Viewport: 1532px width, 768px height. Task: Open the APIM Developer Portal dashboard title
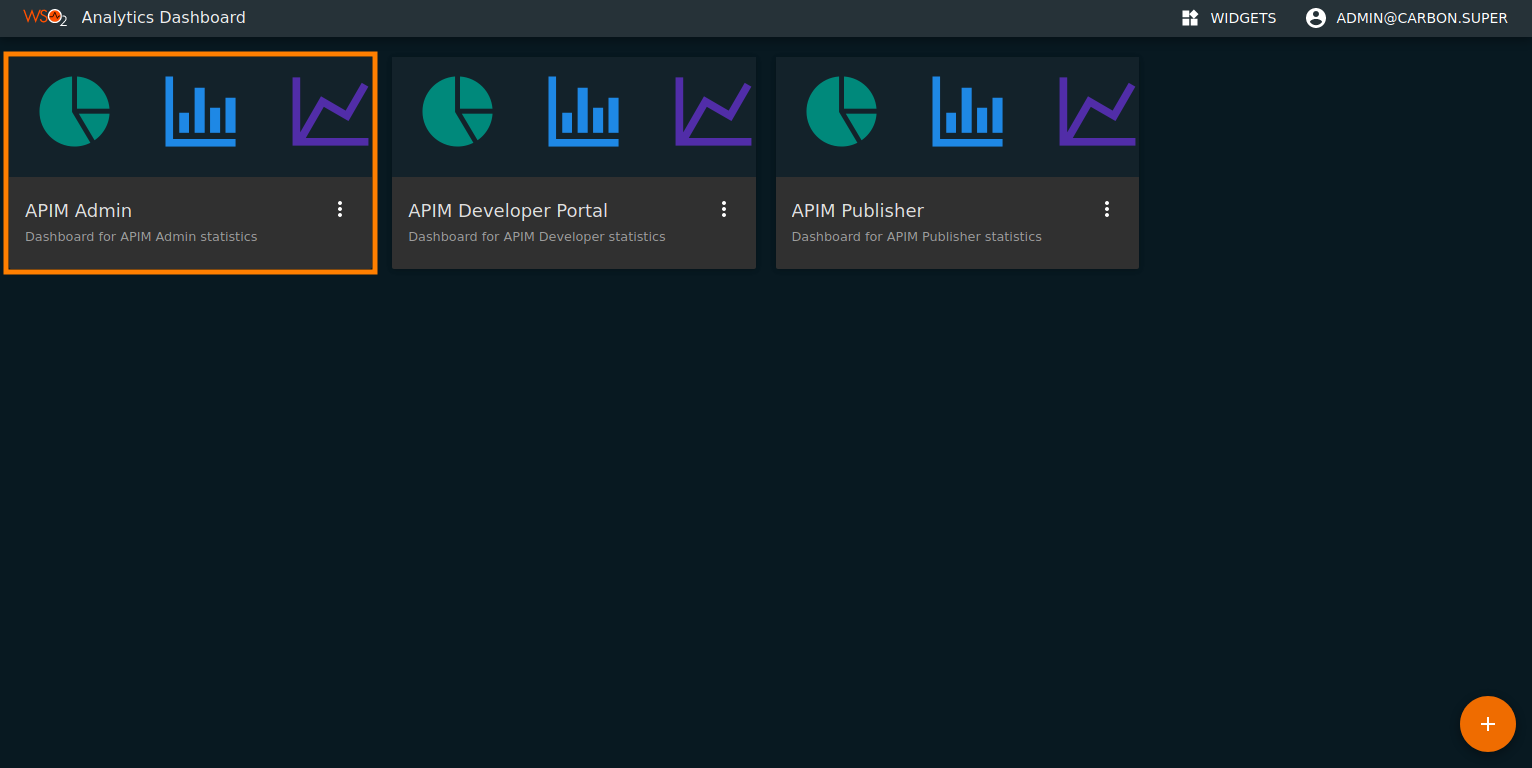click(x=508, y=211)
